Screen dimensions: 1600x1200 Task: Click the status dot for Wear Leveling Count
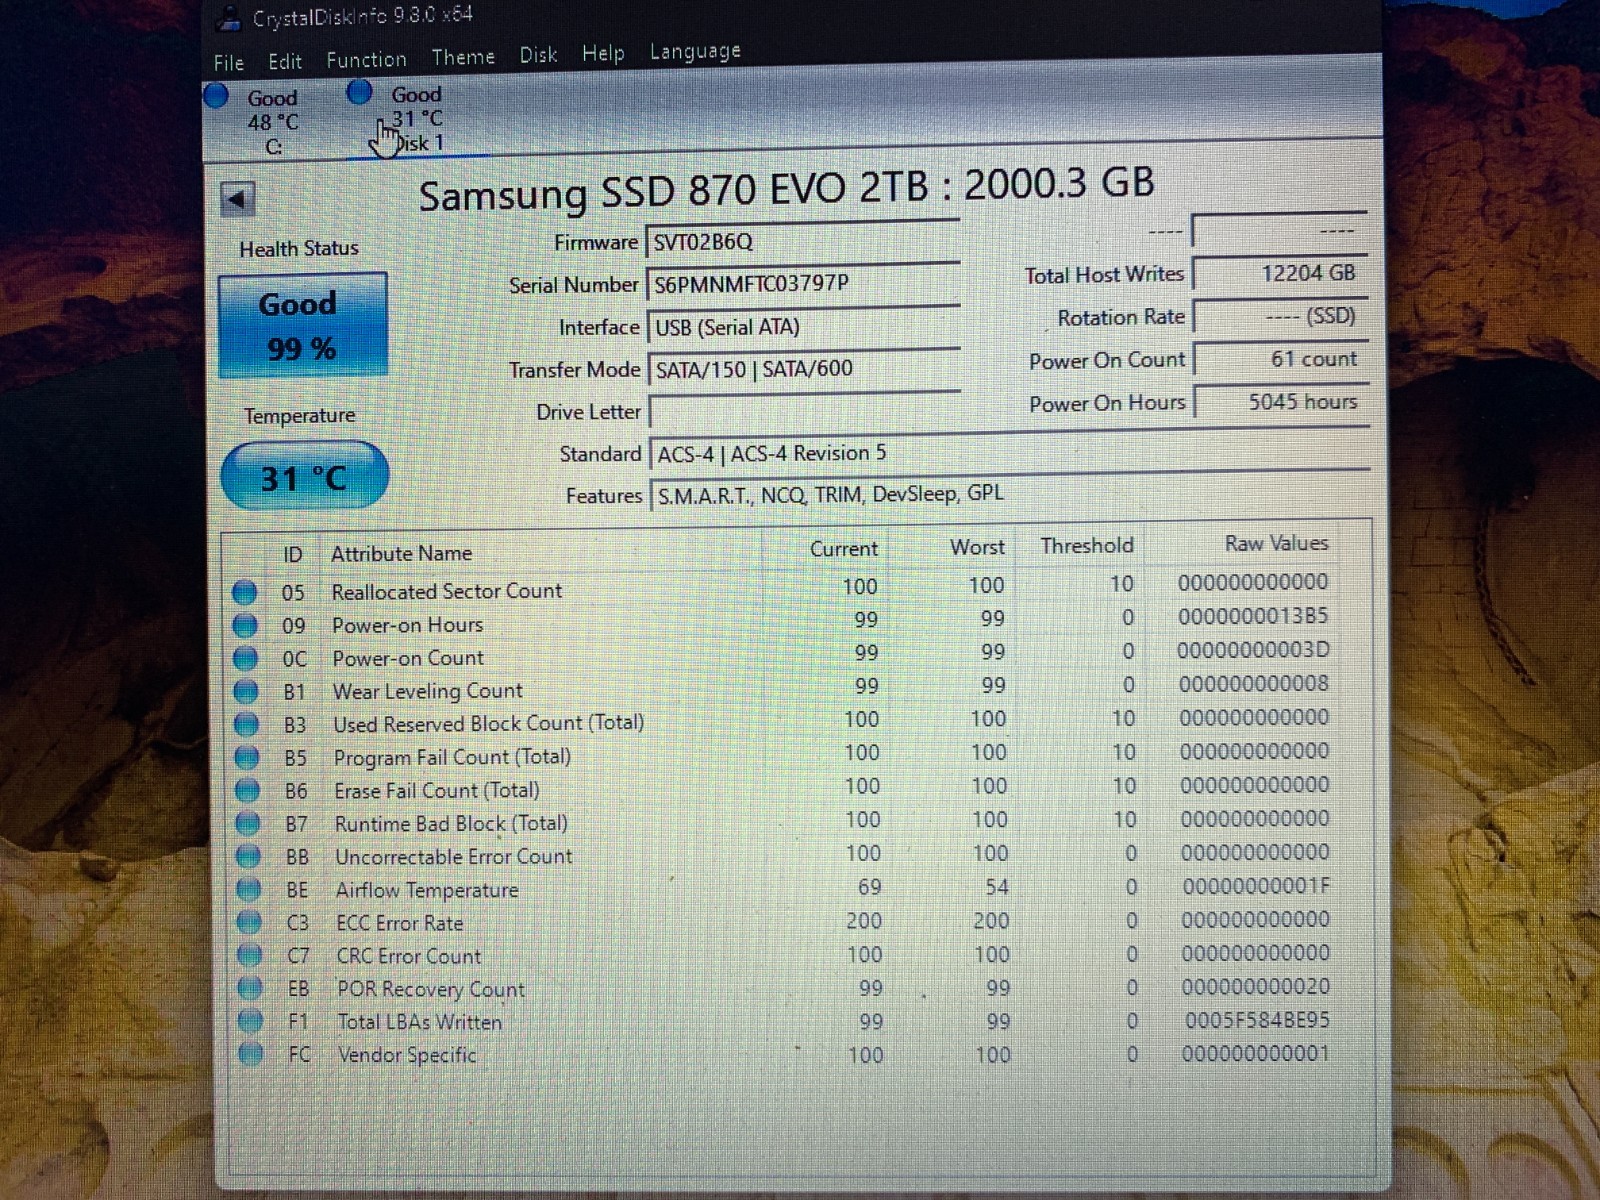click(x=246, y=692)
